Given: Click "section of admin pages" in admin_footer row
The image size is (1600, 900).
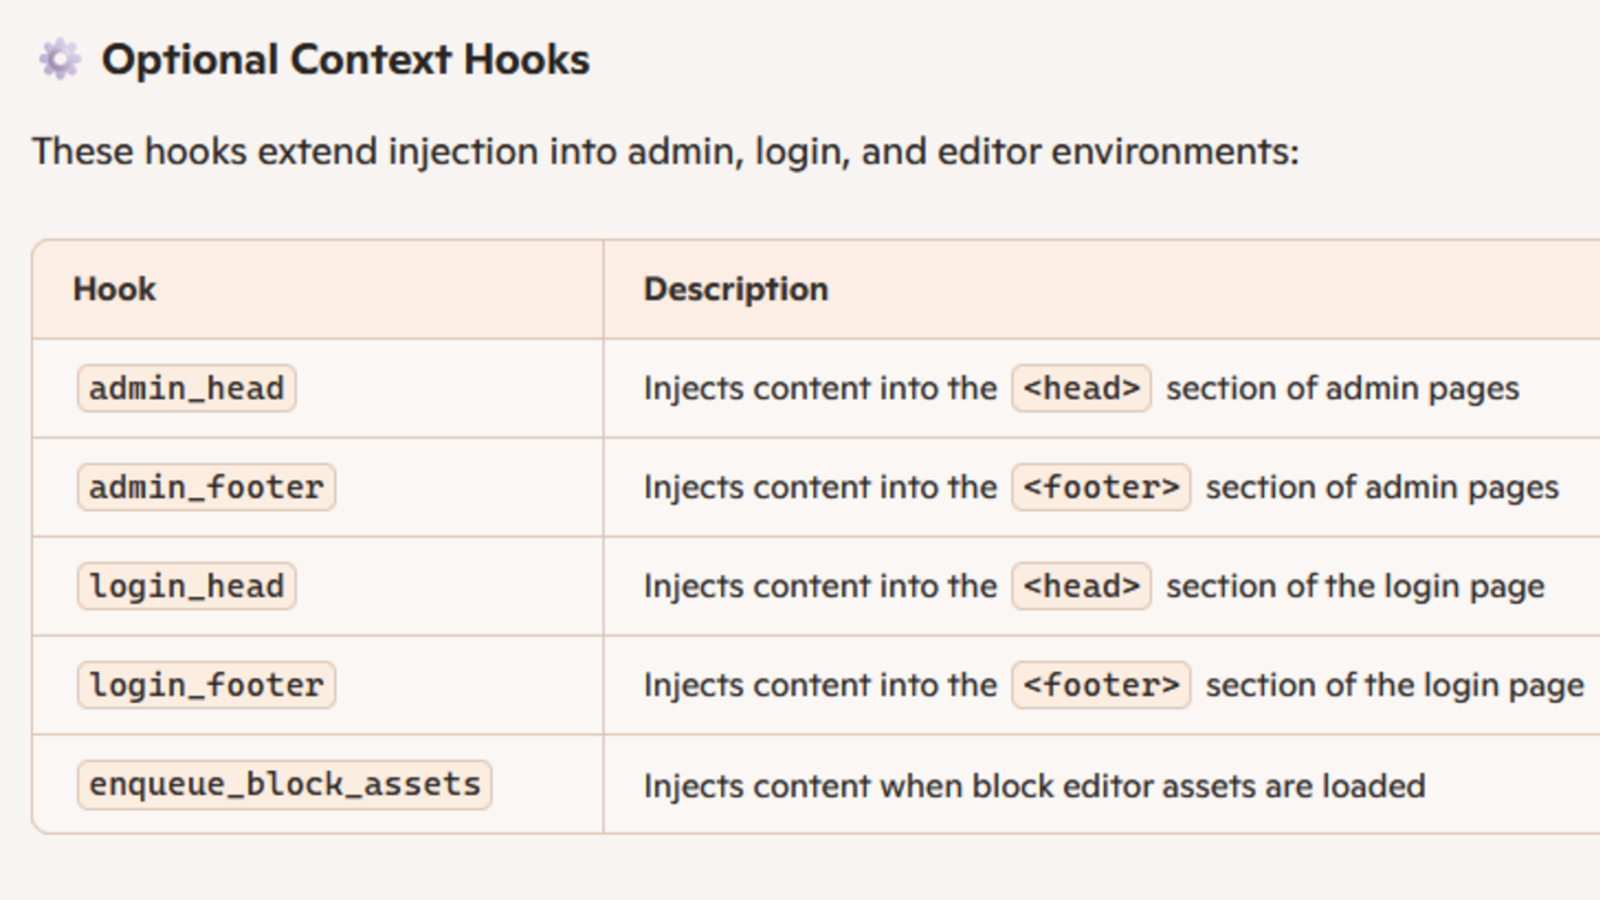Looking at the screenshot, I should coord(1382,487).
